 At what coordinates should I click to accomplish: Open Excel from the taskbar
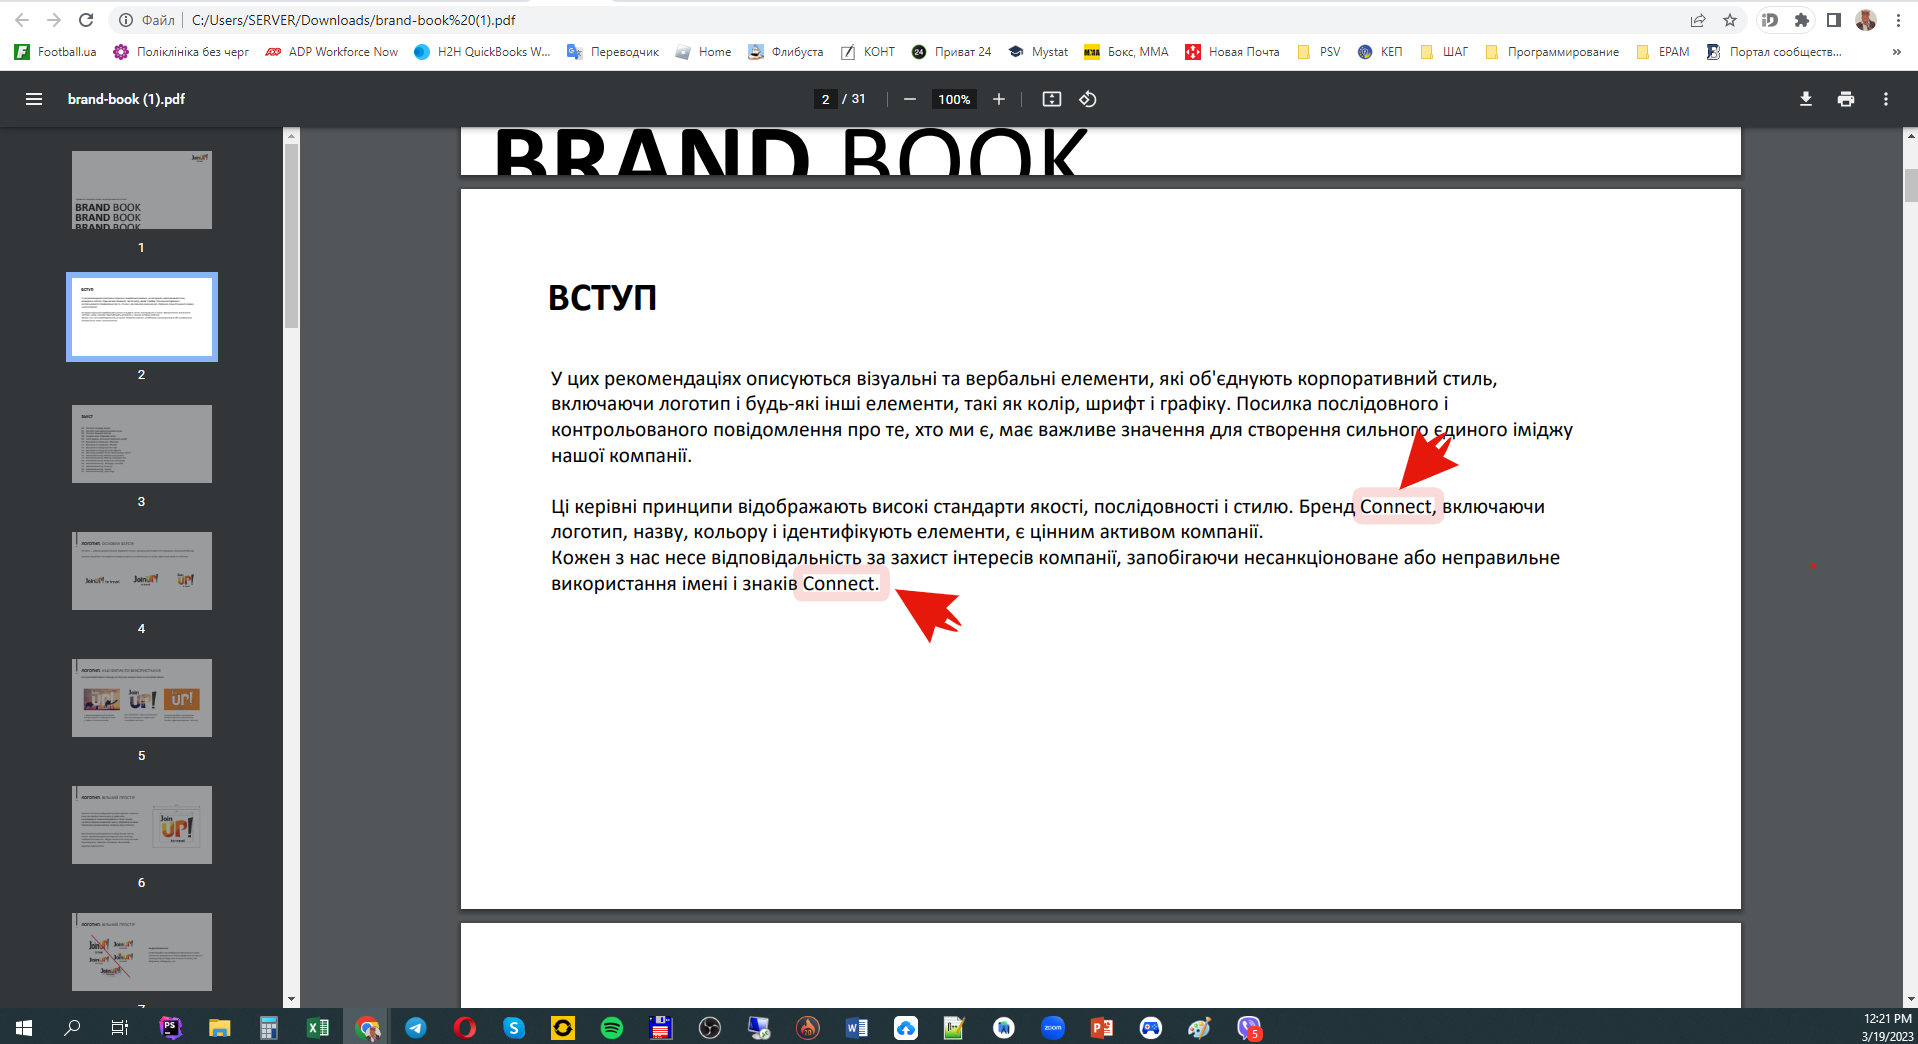(x=318, y=1027)
